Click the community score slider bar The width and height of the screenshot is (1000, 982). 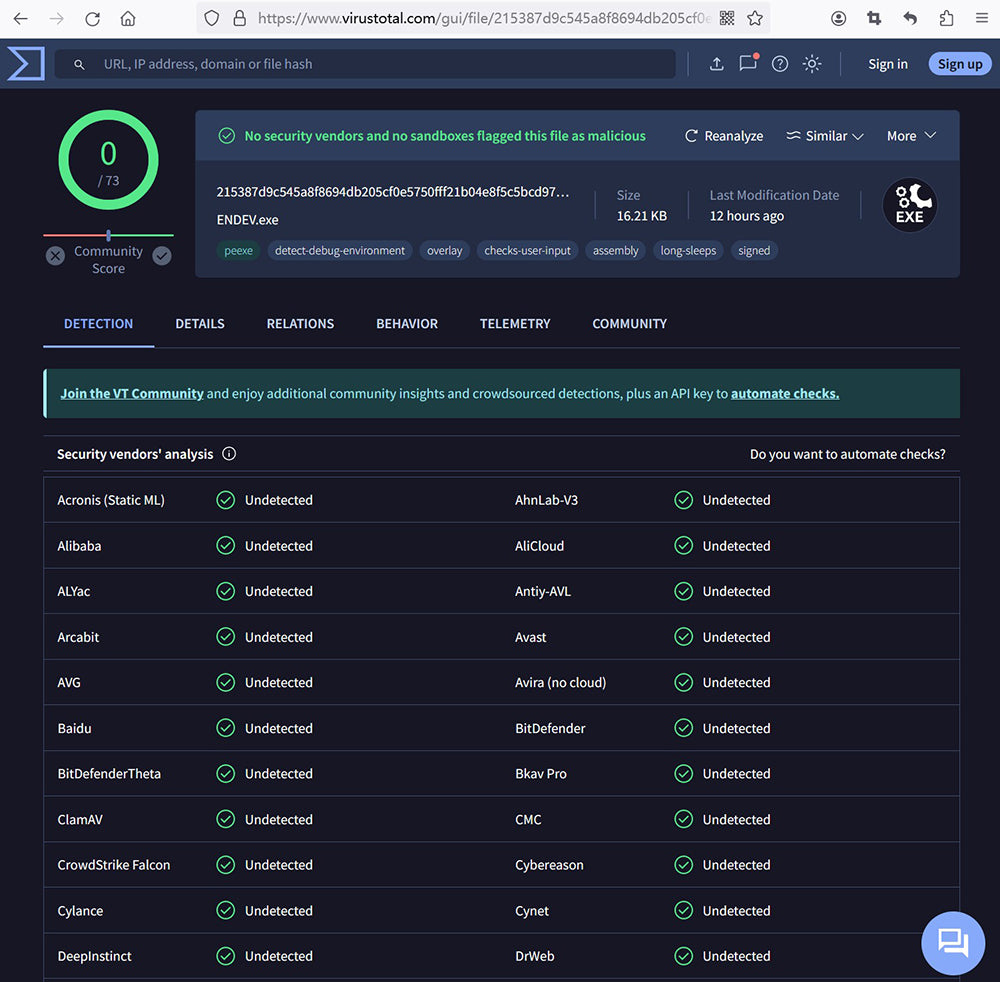pyautogui.click(x=108, y=235)
